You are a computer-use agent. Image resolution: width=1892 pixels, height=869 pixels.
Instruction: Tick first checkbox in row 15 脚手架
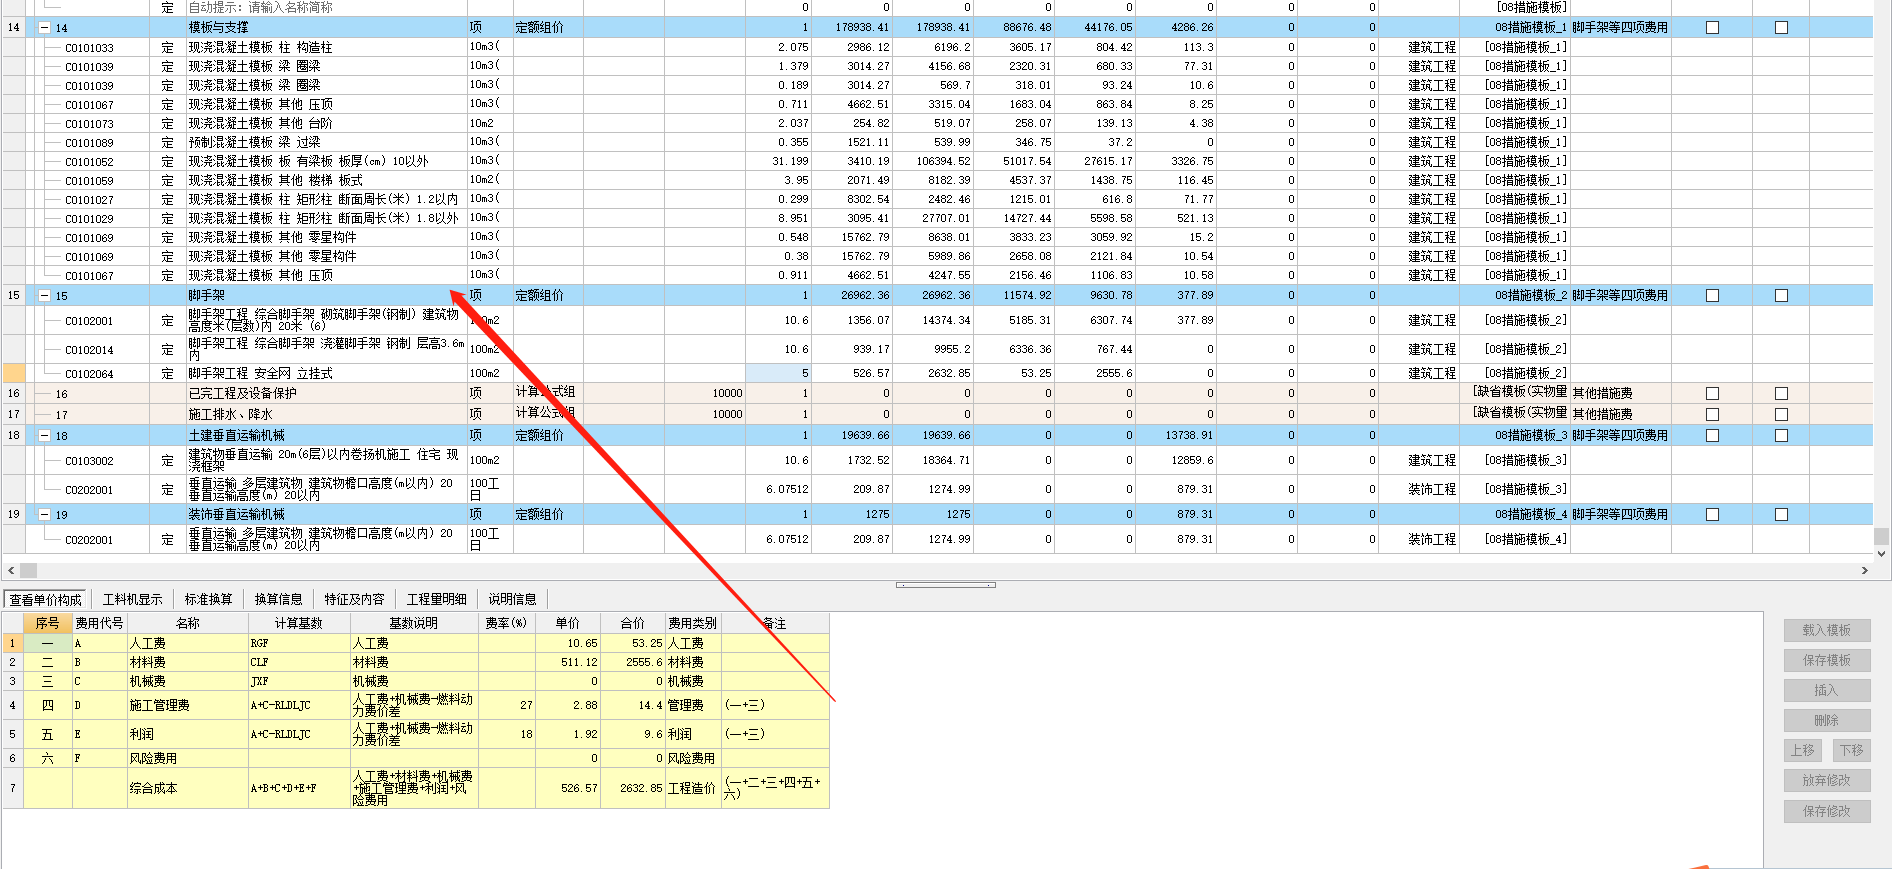1712,296
